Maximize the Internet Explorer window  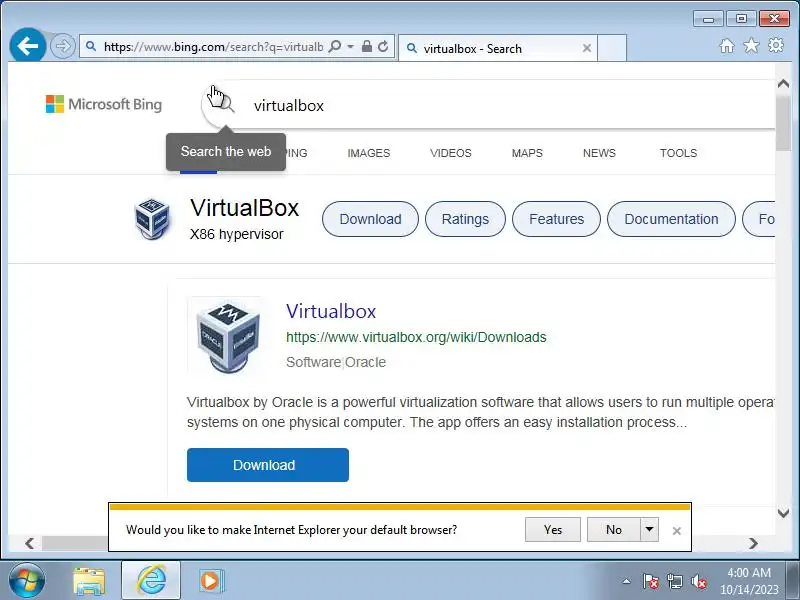click(x=741, y=19)
